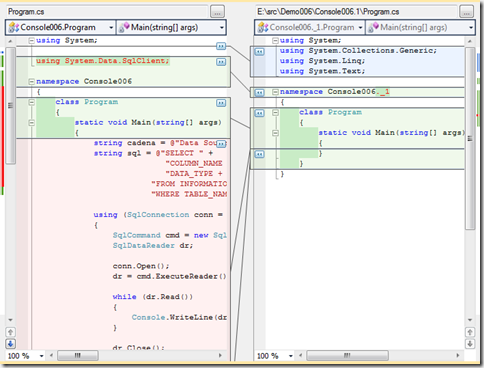
Task: Click the string cadena code line
Action: (160, 143)
